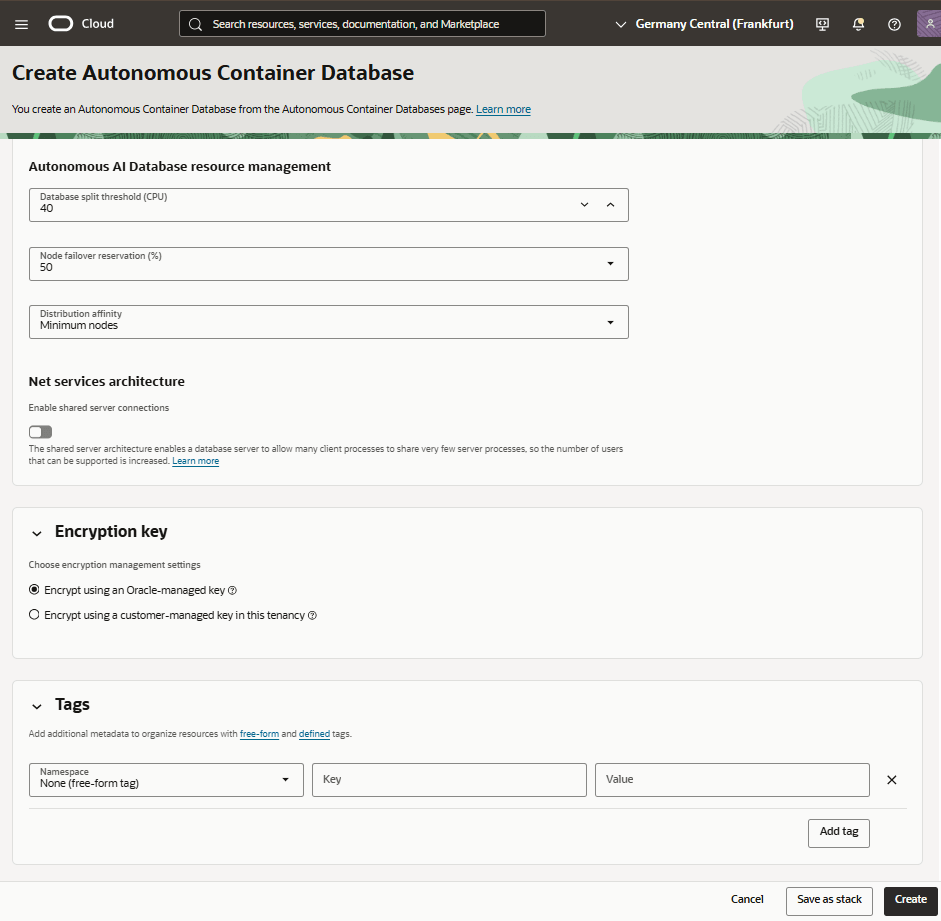Collapse the Encryption key section
941x921 pixels.
click(38, 532)
